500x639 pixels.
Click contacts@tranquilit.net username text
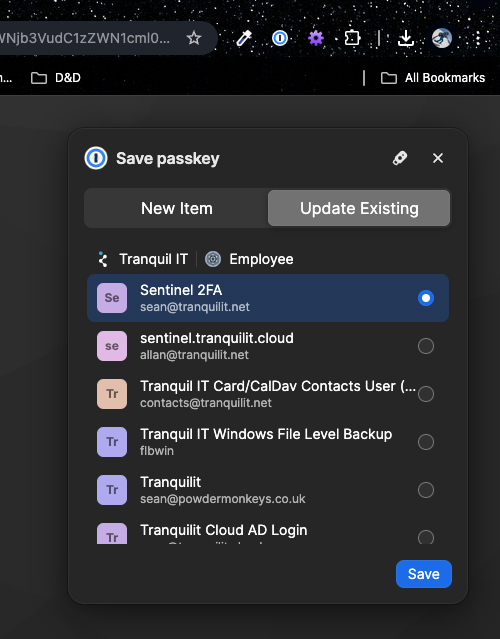(x=206, y=403)
